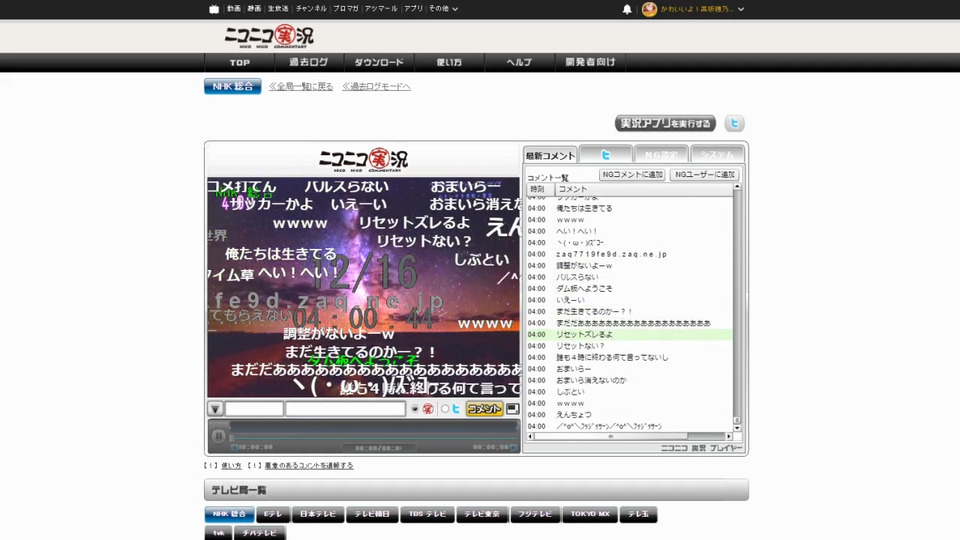
Task: Open アプリ in the top bar
Action: pyautogui.click(x=413, y=9)
